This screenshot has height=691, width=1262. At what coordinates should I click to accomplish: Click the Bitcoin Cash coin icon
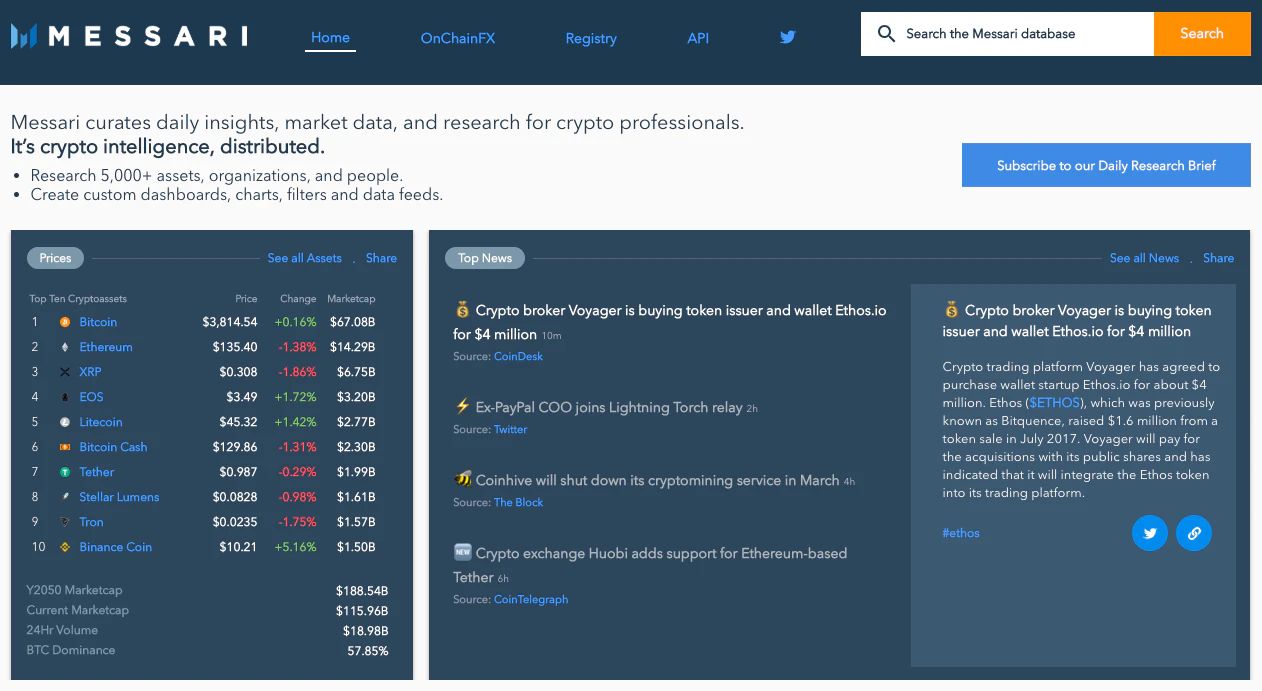click(x=65, y=447)
